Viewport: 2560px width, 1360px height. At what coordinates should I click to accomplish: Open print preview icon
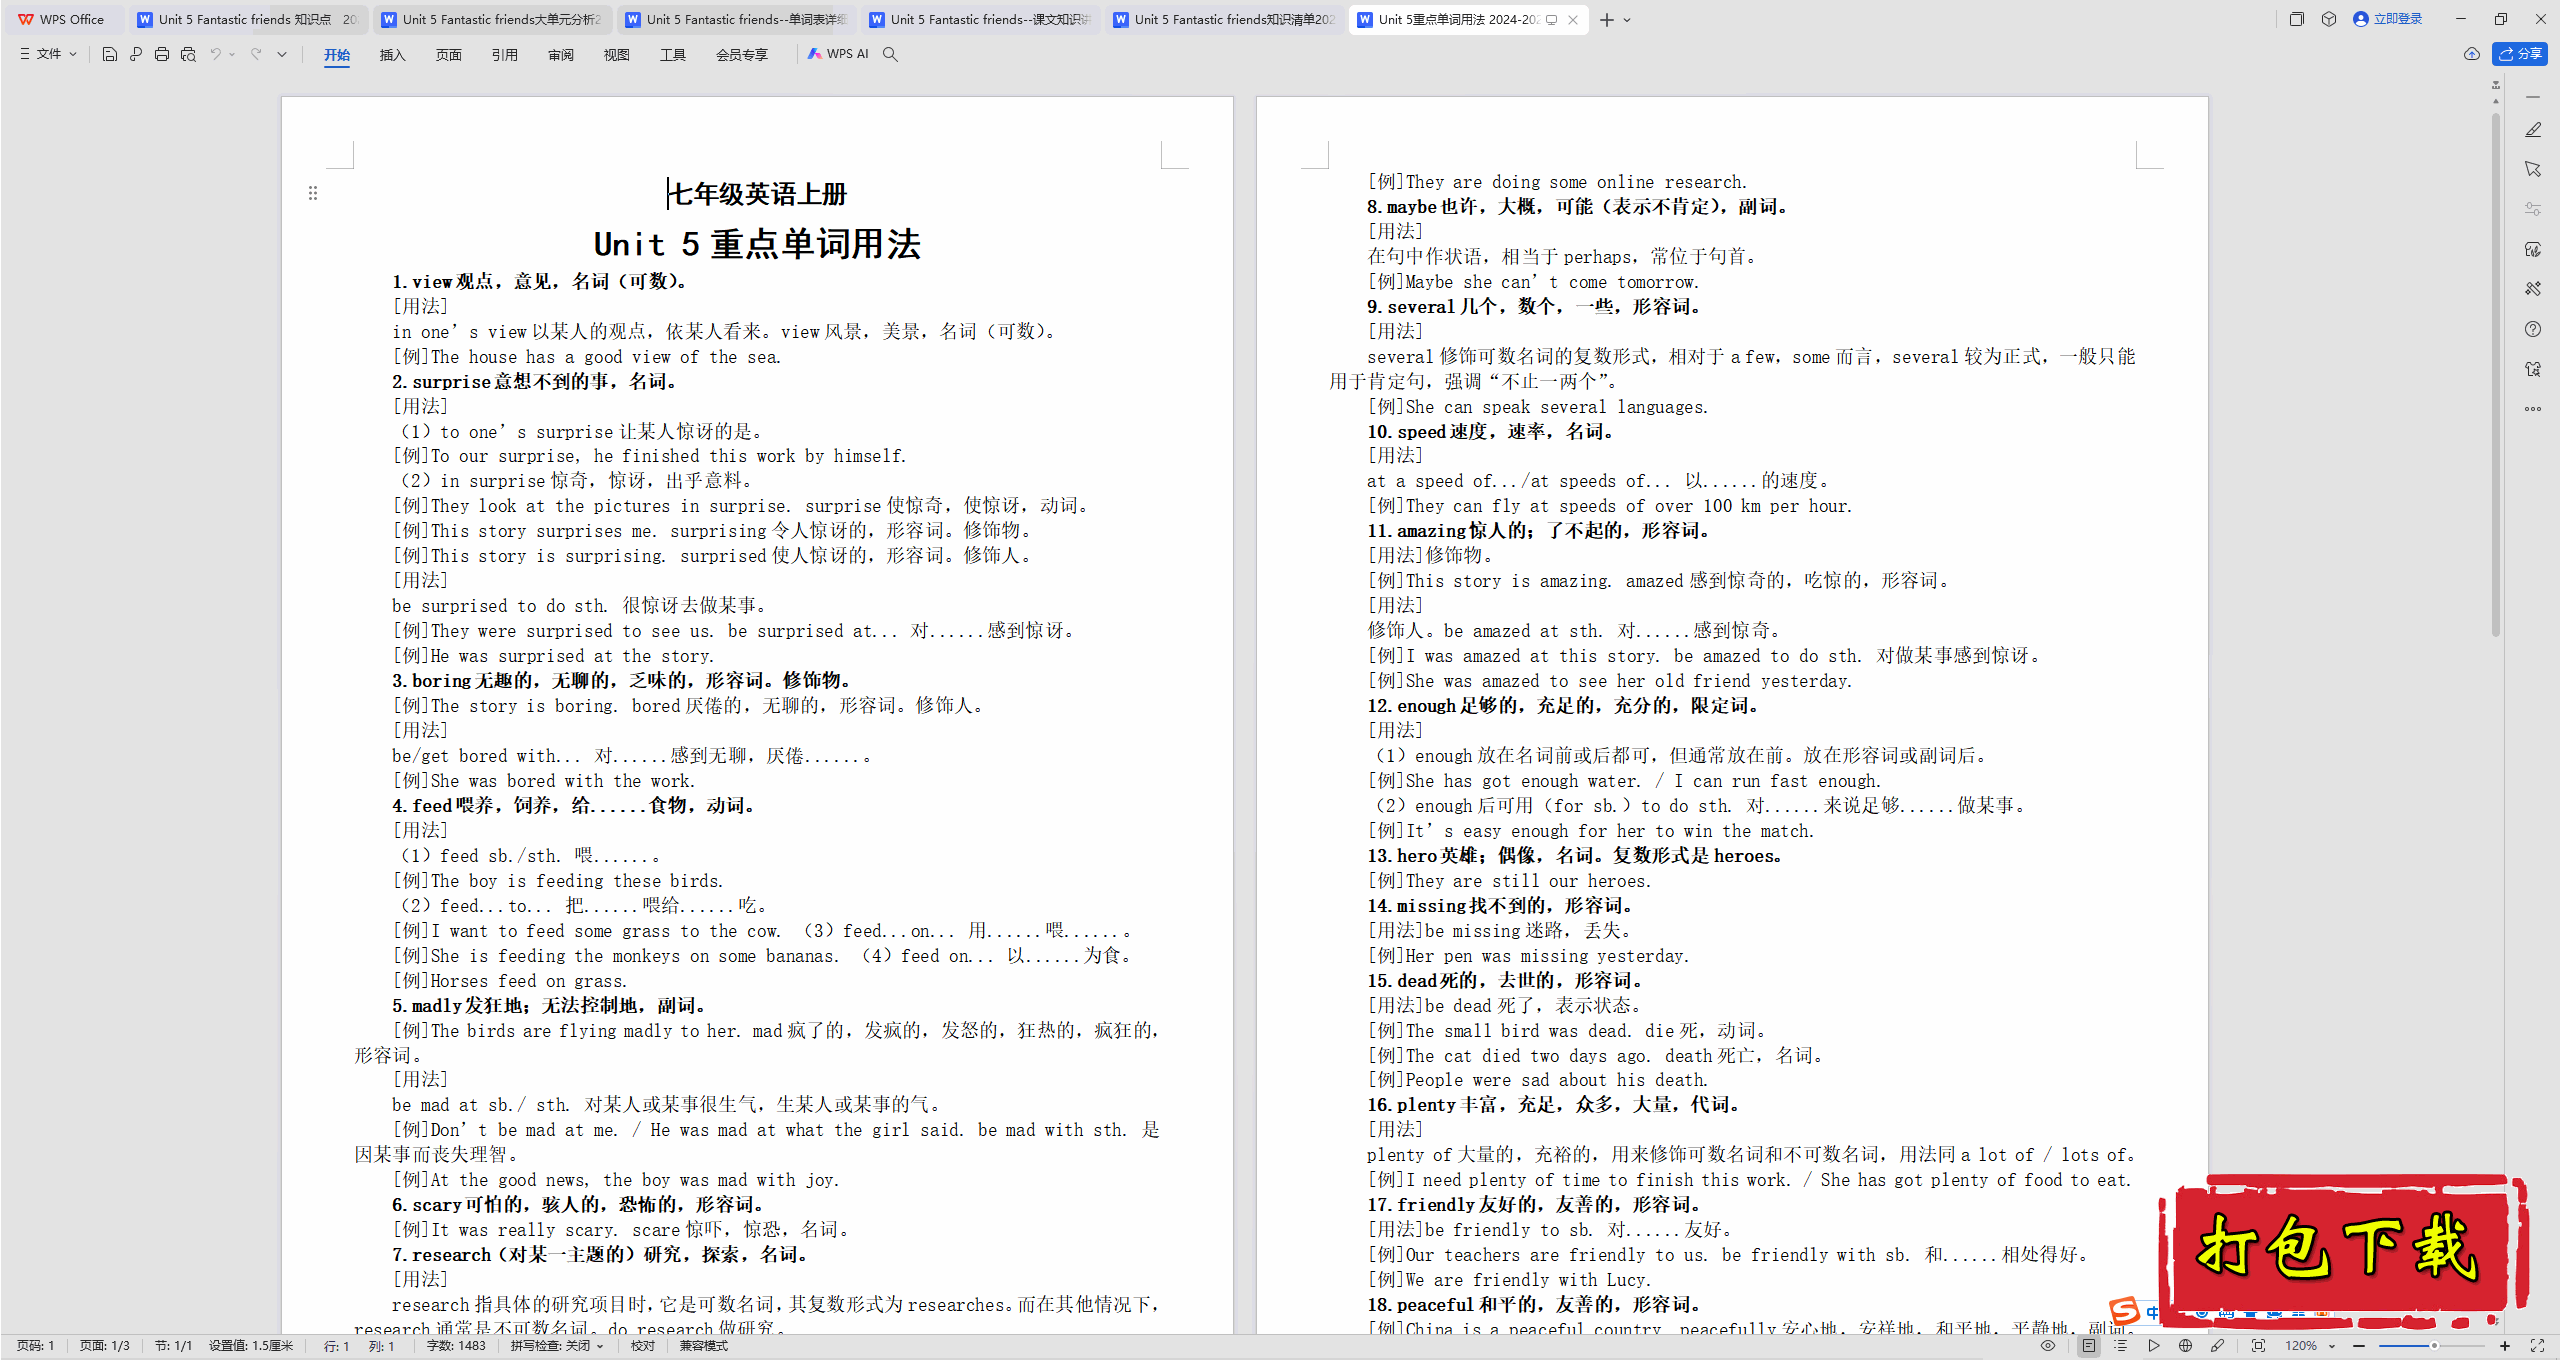click(188, 54)
